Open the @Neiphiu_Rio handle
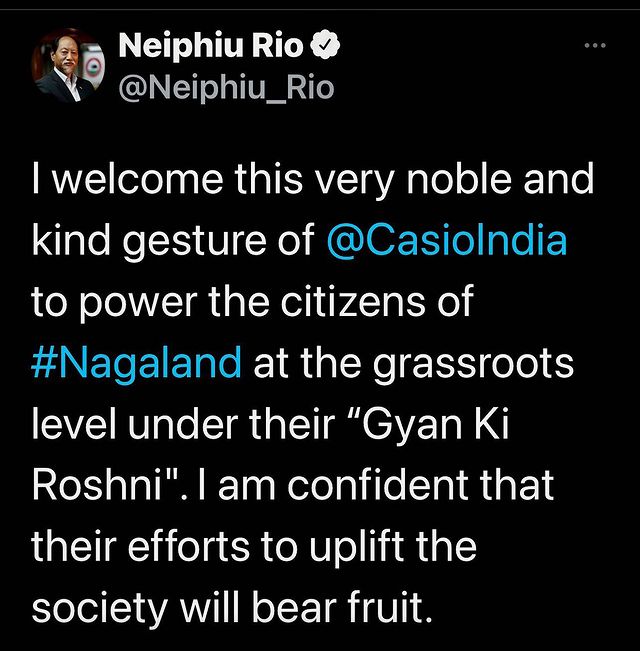 point(226,87)
